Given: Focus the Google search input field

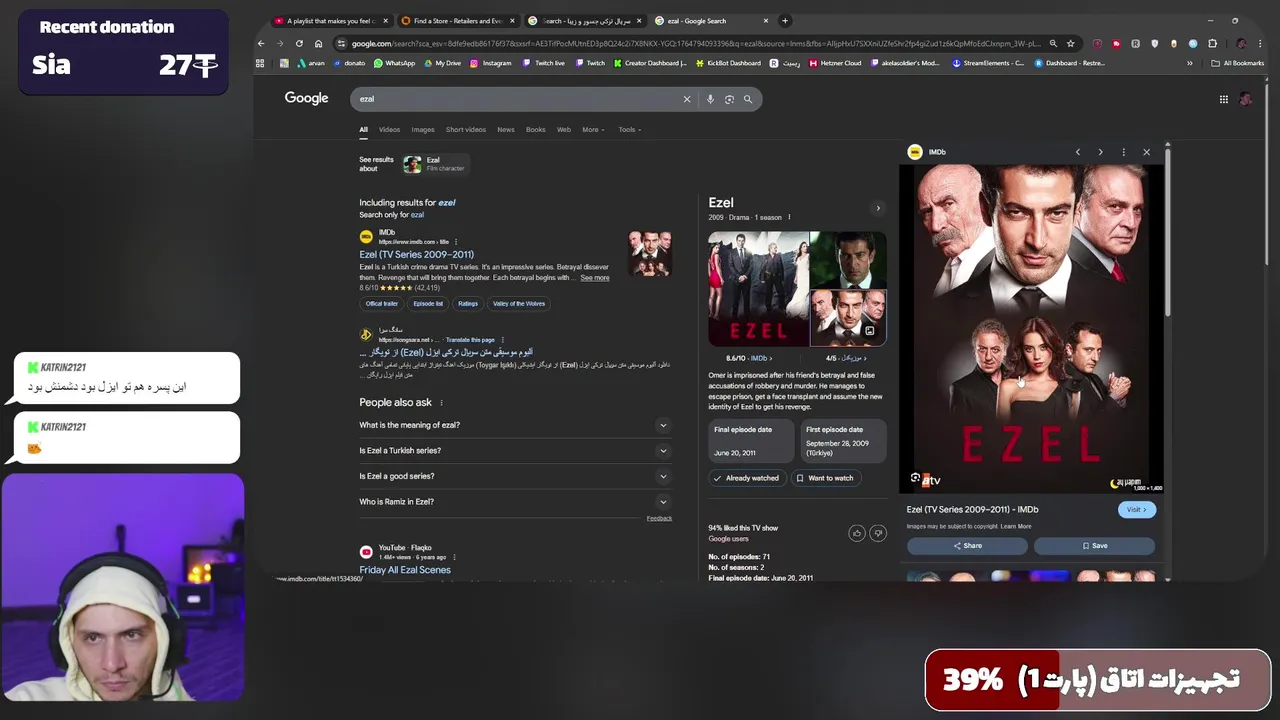Looking at the screenshot, I should pos(516,99).
